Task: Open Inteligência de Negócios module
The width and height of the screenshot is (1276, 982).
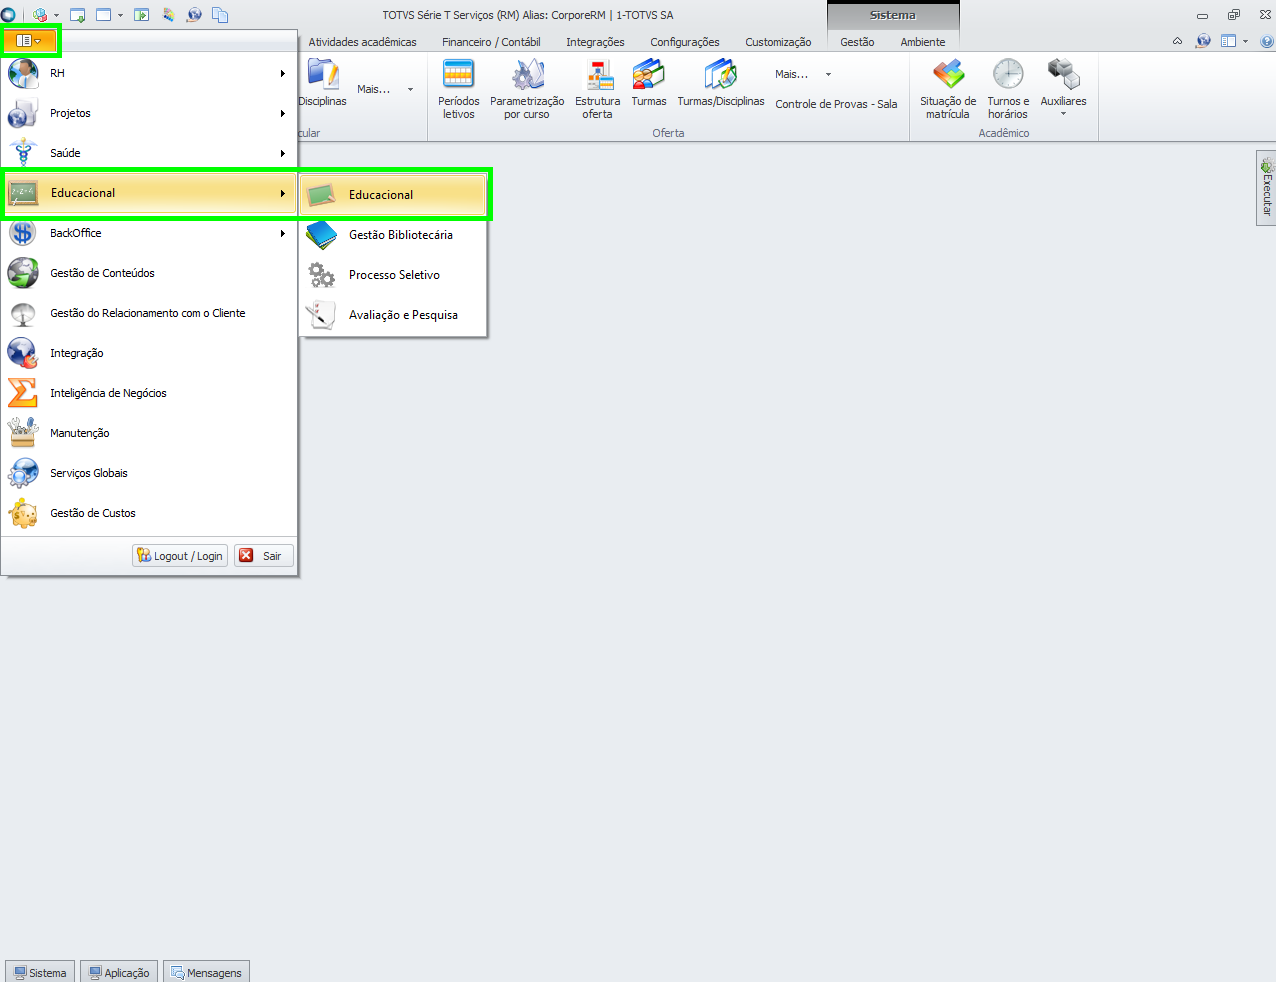Action: tap(149, 393)
